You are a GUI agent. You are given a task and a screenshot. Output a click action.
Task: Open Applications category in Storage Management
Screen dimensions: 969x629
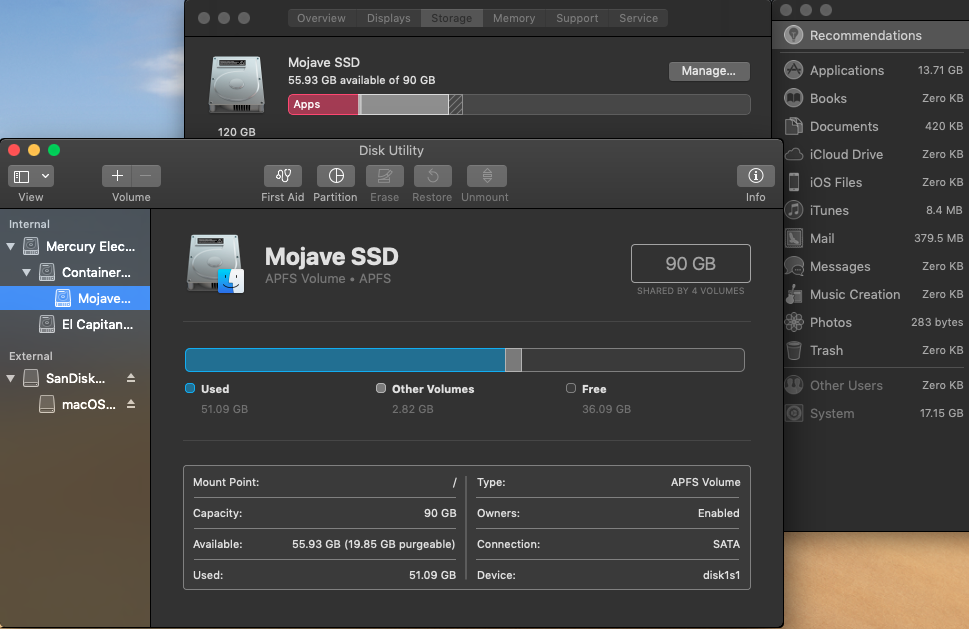tap(873, 70)
